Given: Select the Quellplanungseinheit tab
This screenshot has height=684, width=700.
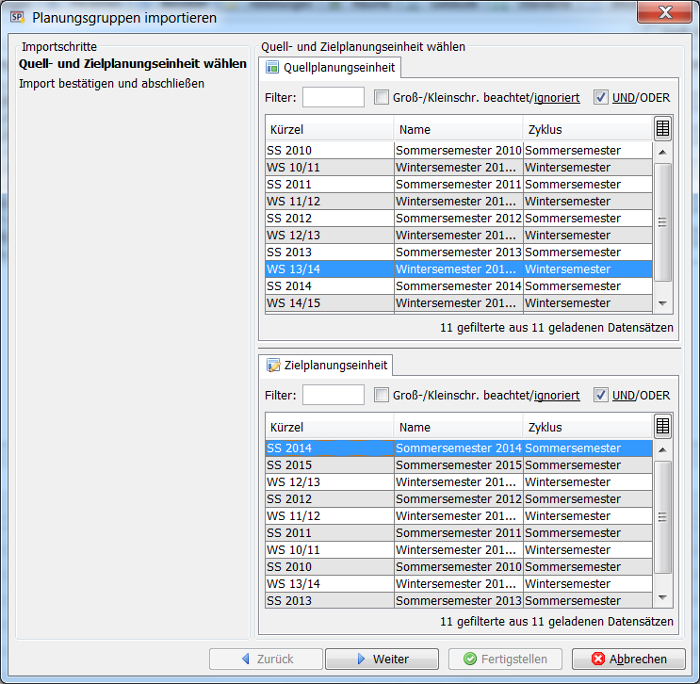Looking at the screenshot, I should coord(330,67).
